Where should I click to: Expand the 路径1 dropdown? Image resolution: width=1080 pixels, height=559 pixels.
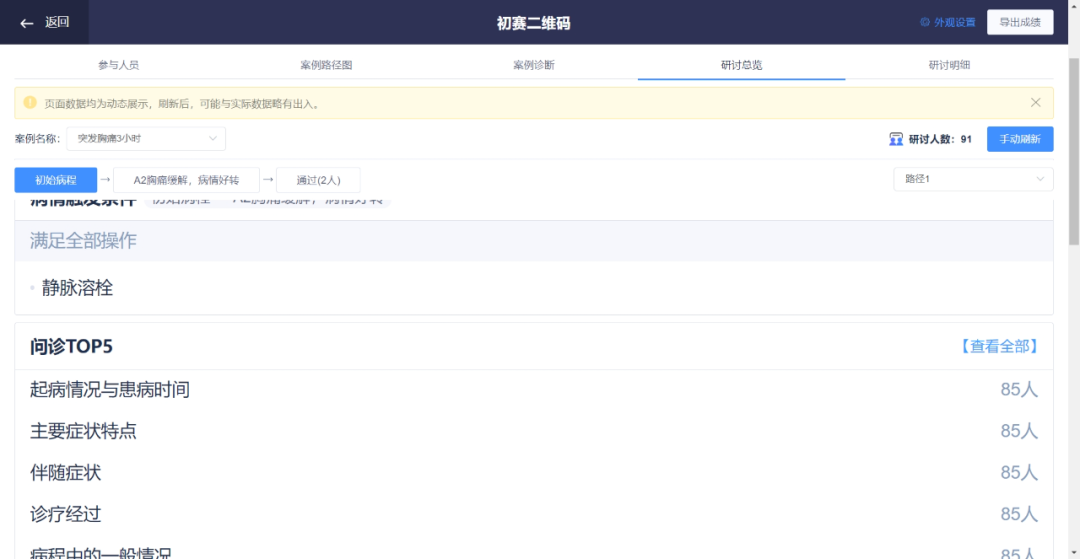click(973, 179)
